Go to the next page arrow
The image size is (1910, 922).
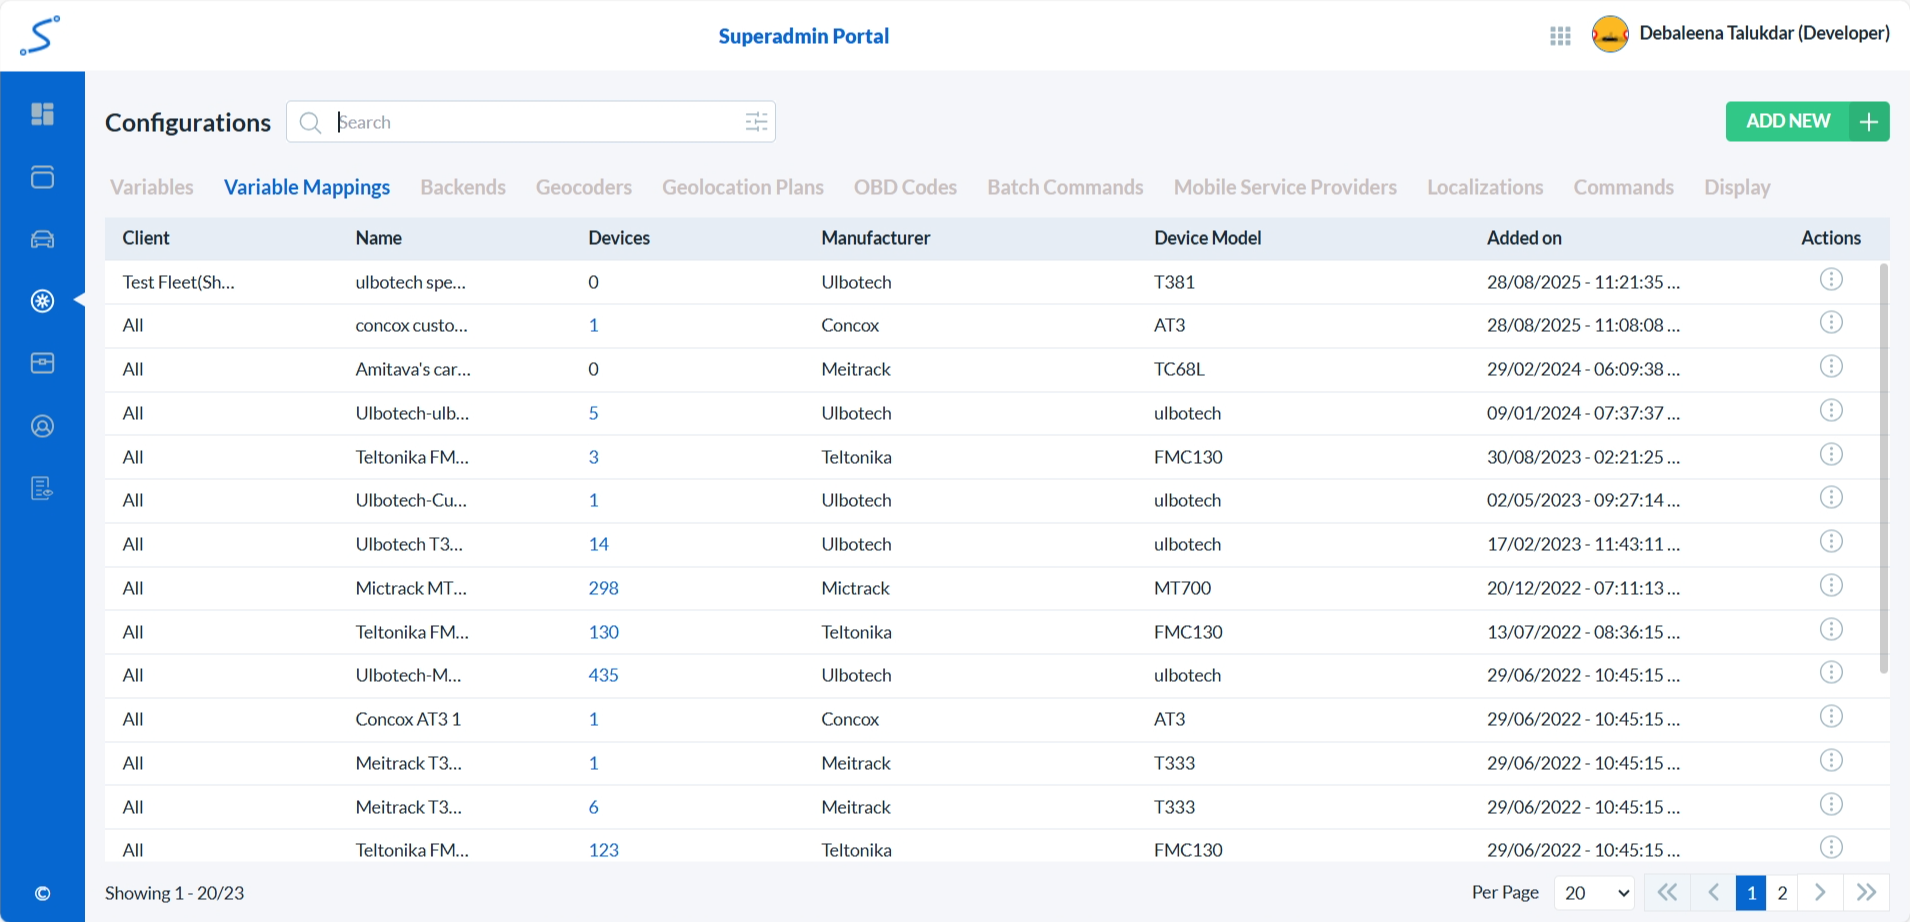click(x=1820, y=893)
